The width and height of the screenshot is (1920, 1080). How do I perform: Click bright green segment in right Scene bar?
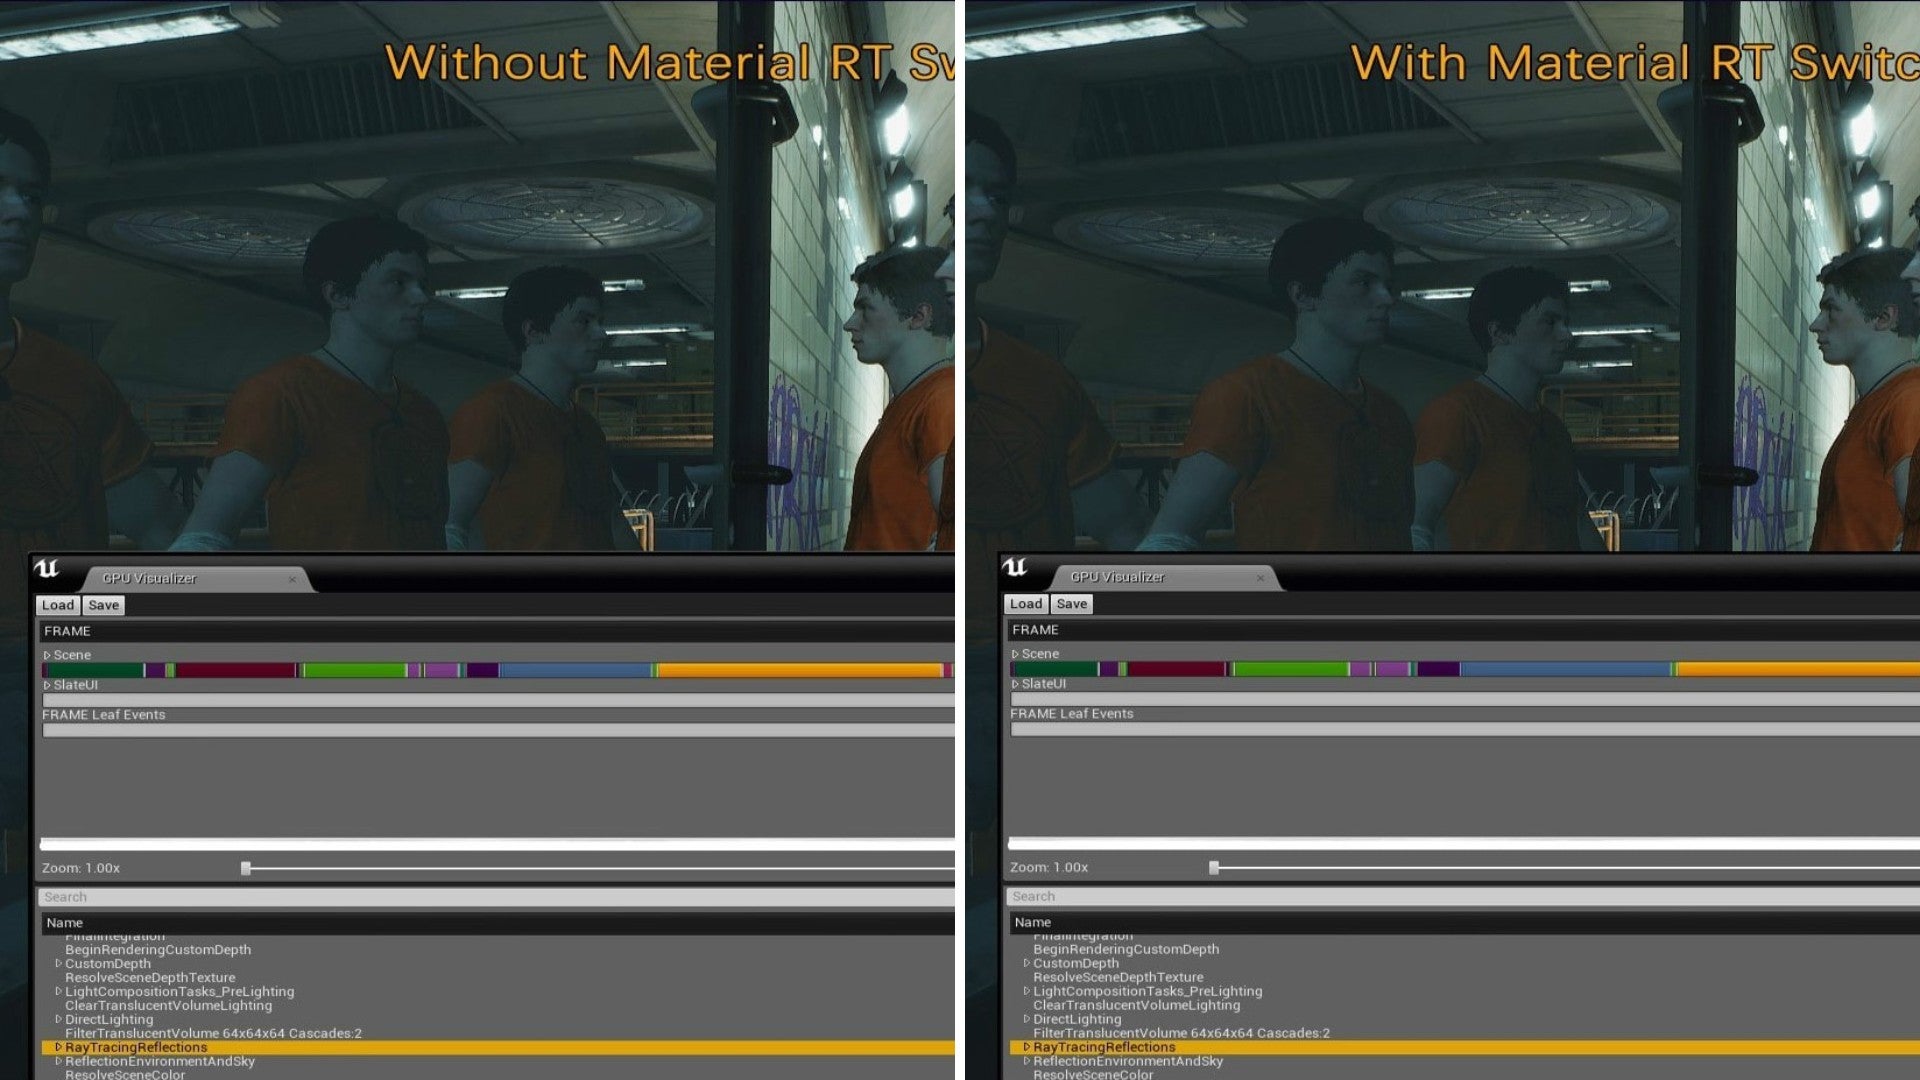tap(1291, 669)
